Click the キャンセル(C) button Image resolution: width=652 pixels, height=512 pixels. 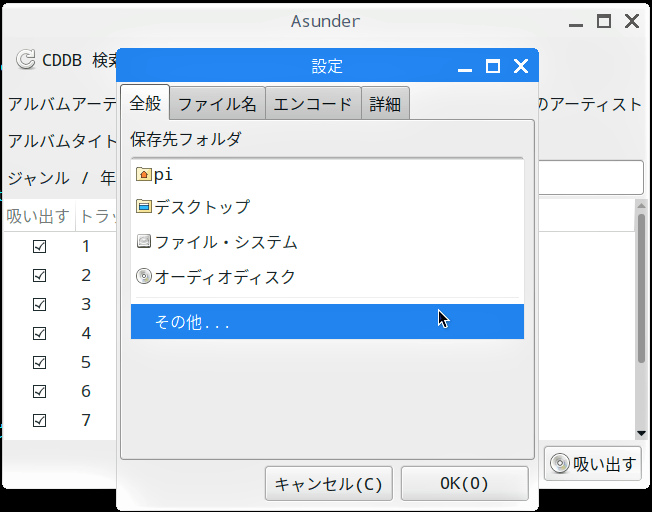coord(328,483)
